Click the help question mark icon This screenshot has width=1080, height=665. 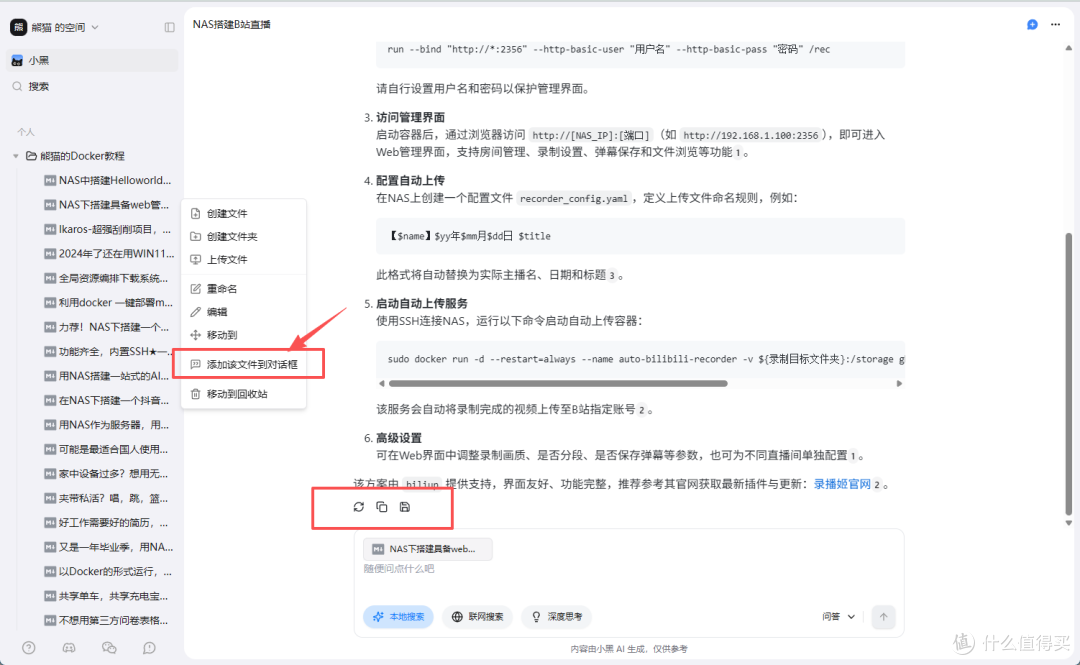coord(29,648)
